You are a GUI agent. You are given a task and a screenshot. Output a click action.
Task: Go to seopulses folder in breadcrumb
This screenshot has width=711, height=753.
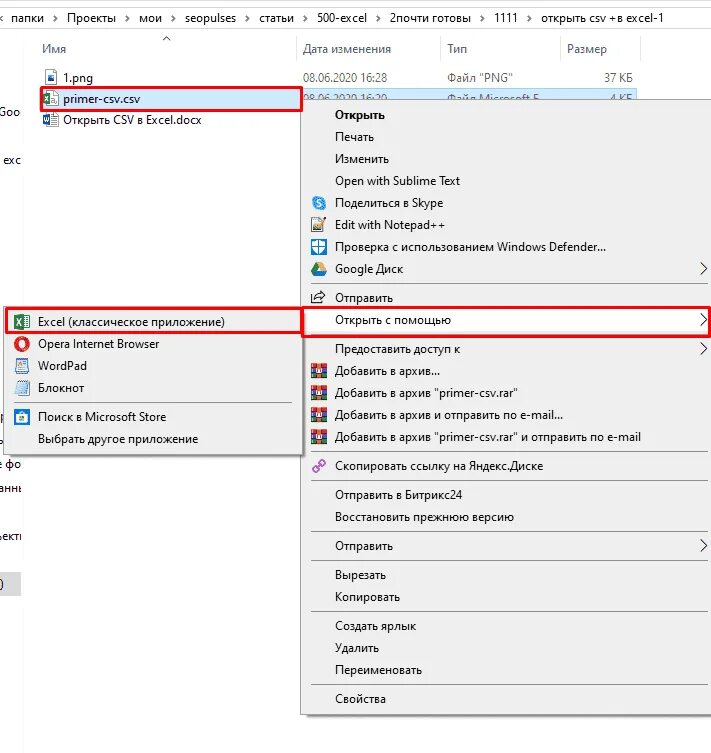(210, 18)
